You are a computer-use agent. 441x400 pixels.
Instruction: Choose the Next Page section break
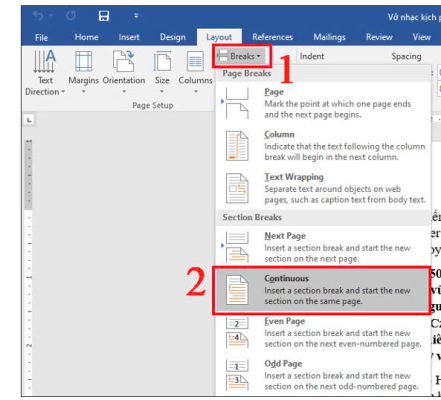323,247
